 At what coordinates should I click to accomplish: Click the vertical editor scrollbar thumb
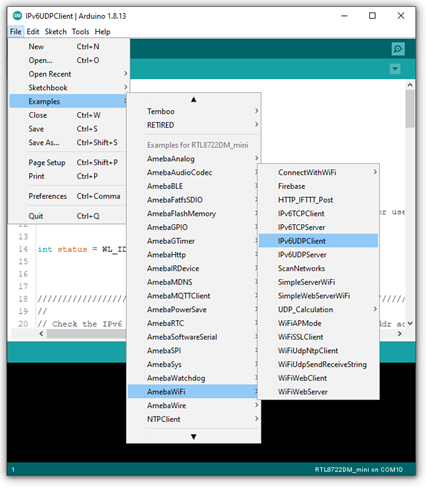coord(410,109)
